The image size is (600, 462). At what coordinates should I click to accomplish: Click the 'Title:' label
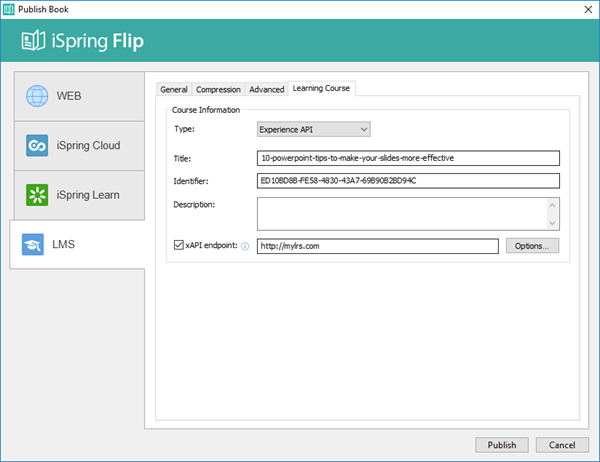click(x=182, y=158)
